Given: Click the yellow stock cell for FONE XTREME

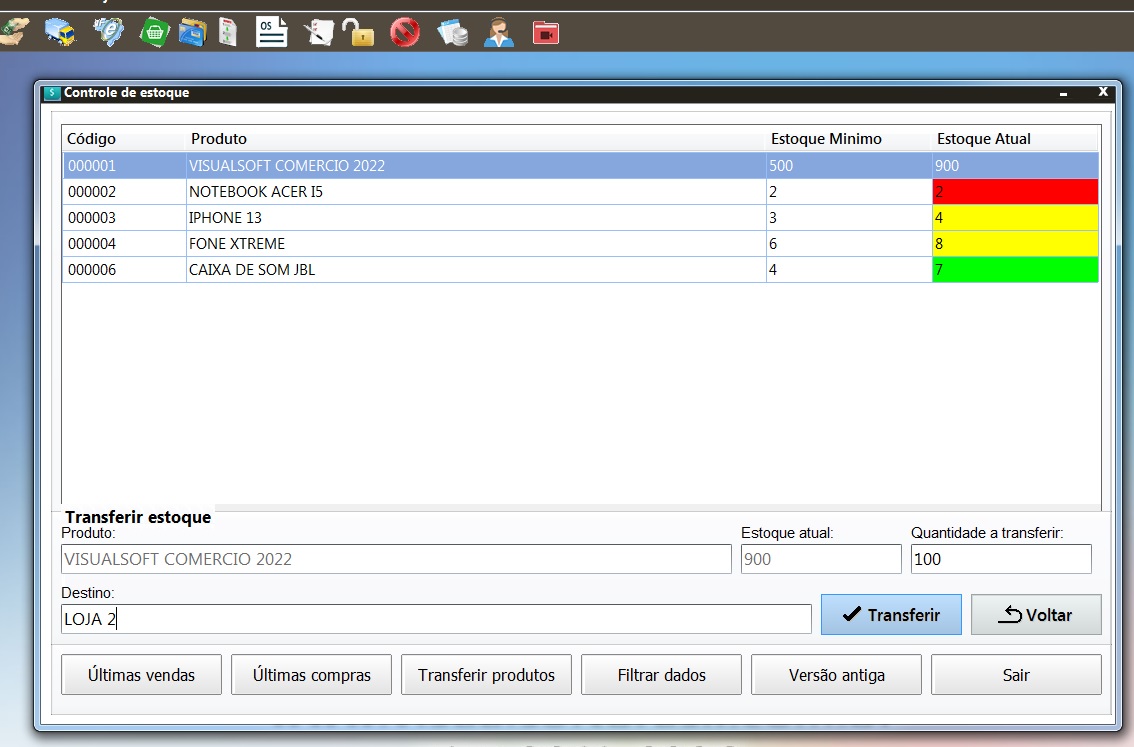Looking at the screenshot, I should coord(1015,244).
